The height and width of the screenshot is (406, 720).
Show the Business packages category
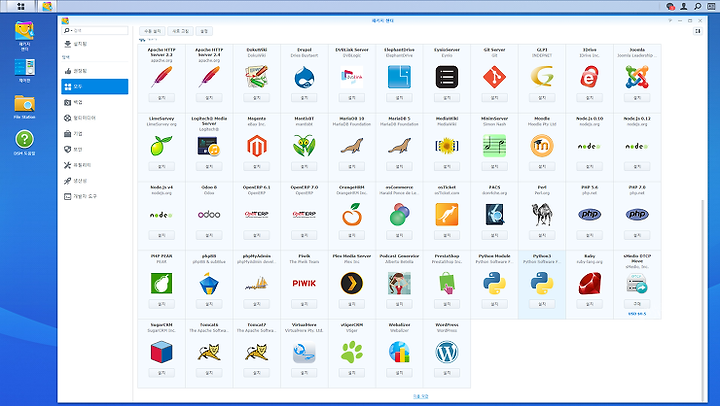(95, 134)
